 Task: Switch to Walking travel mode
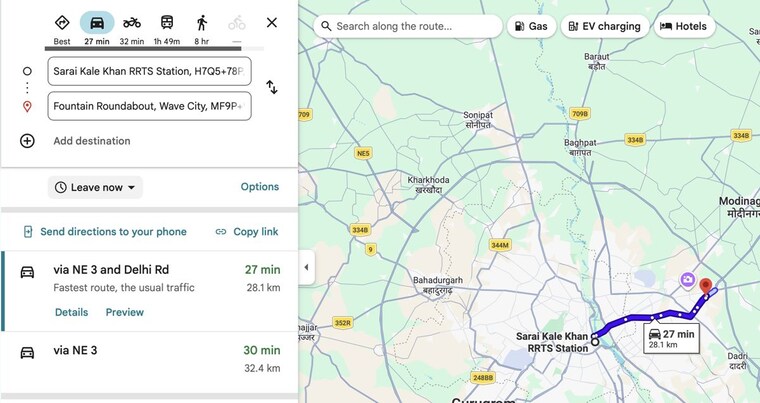point(202,23)
